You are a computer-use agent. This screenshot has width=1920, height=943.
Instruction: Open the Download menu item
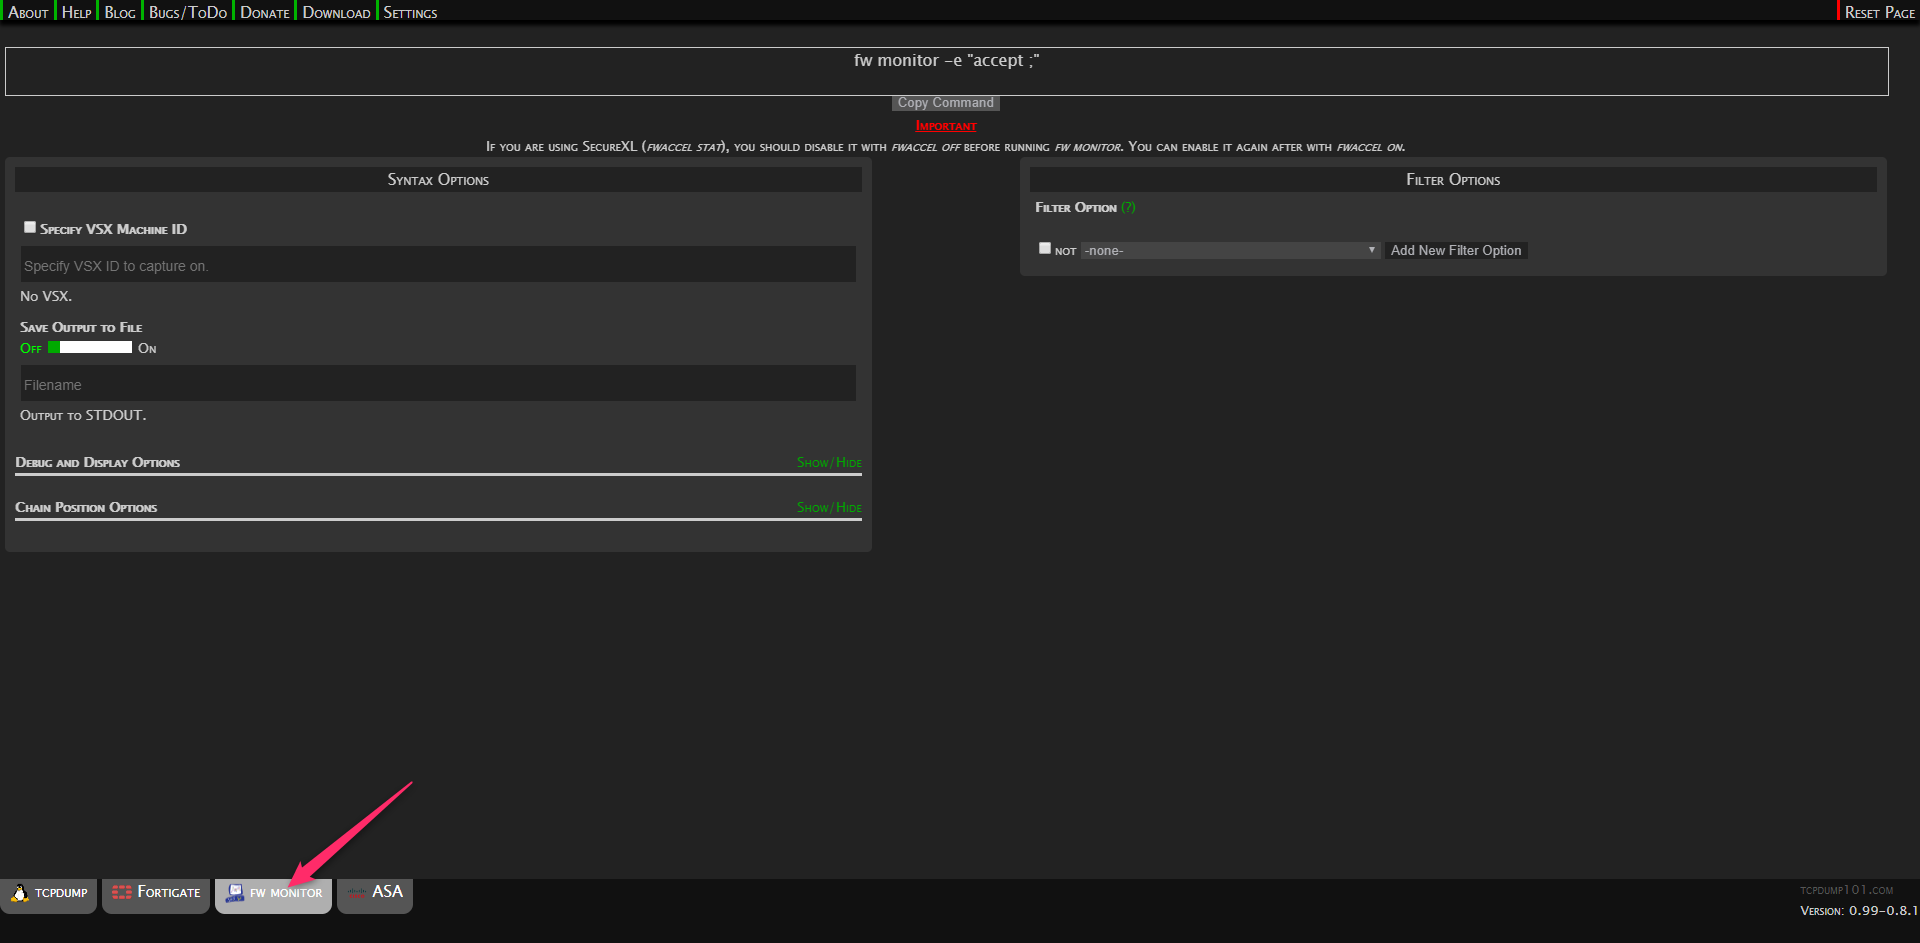[x=336, y=12]
